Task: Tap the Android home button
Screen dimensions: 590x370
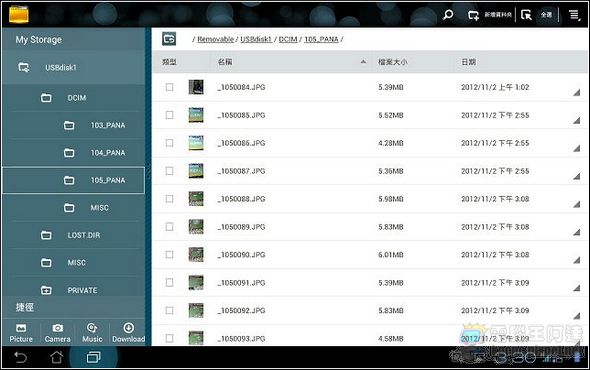Action: (57, 357)
